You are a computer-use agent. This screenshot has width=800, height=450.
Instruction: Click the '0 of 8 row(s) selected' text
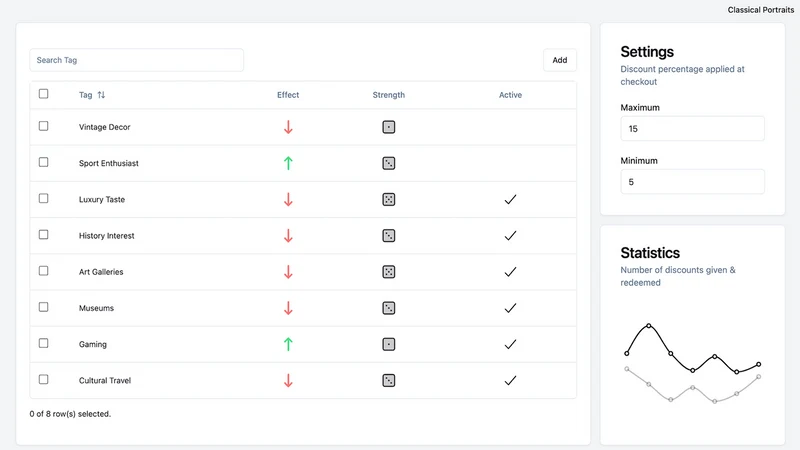(x=70, y=414)
